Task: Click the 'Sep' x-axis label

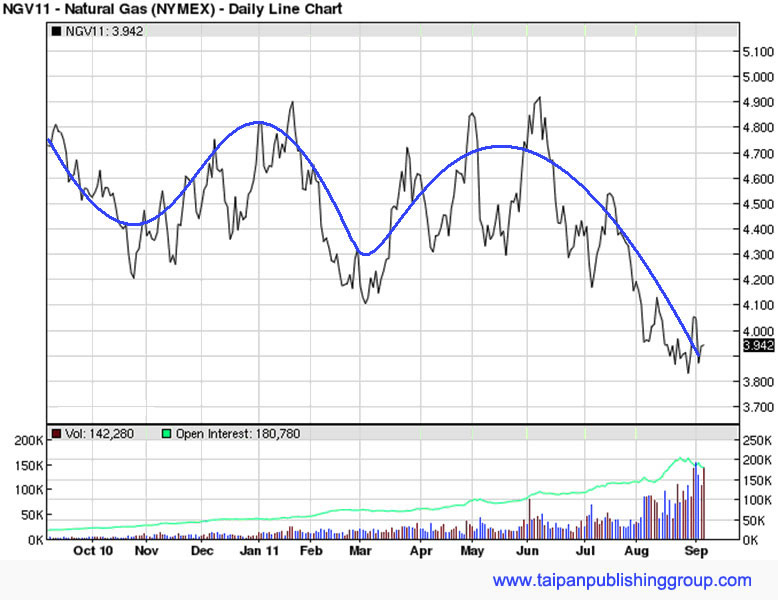Action: click(x=696, y=551)
